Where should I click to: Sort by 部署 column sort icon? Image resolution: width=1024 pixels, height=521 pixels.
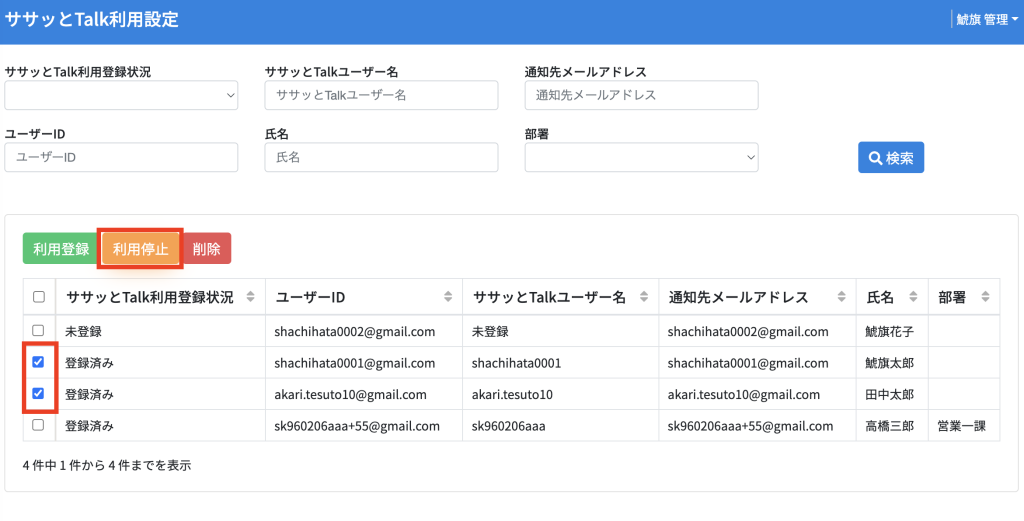pyautogui.click(x=985, y=297)
